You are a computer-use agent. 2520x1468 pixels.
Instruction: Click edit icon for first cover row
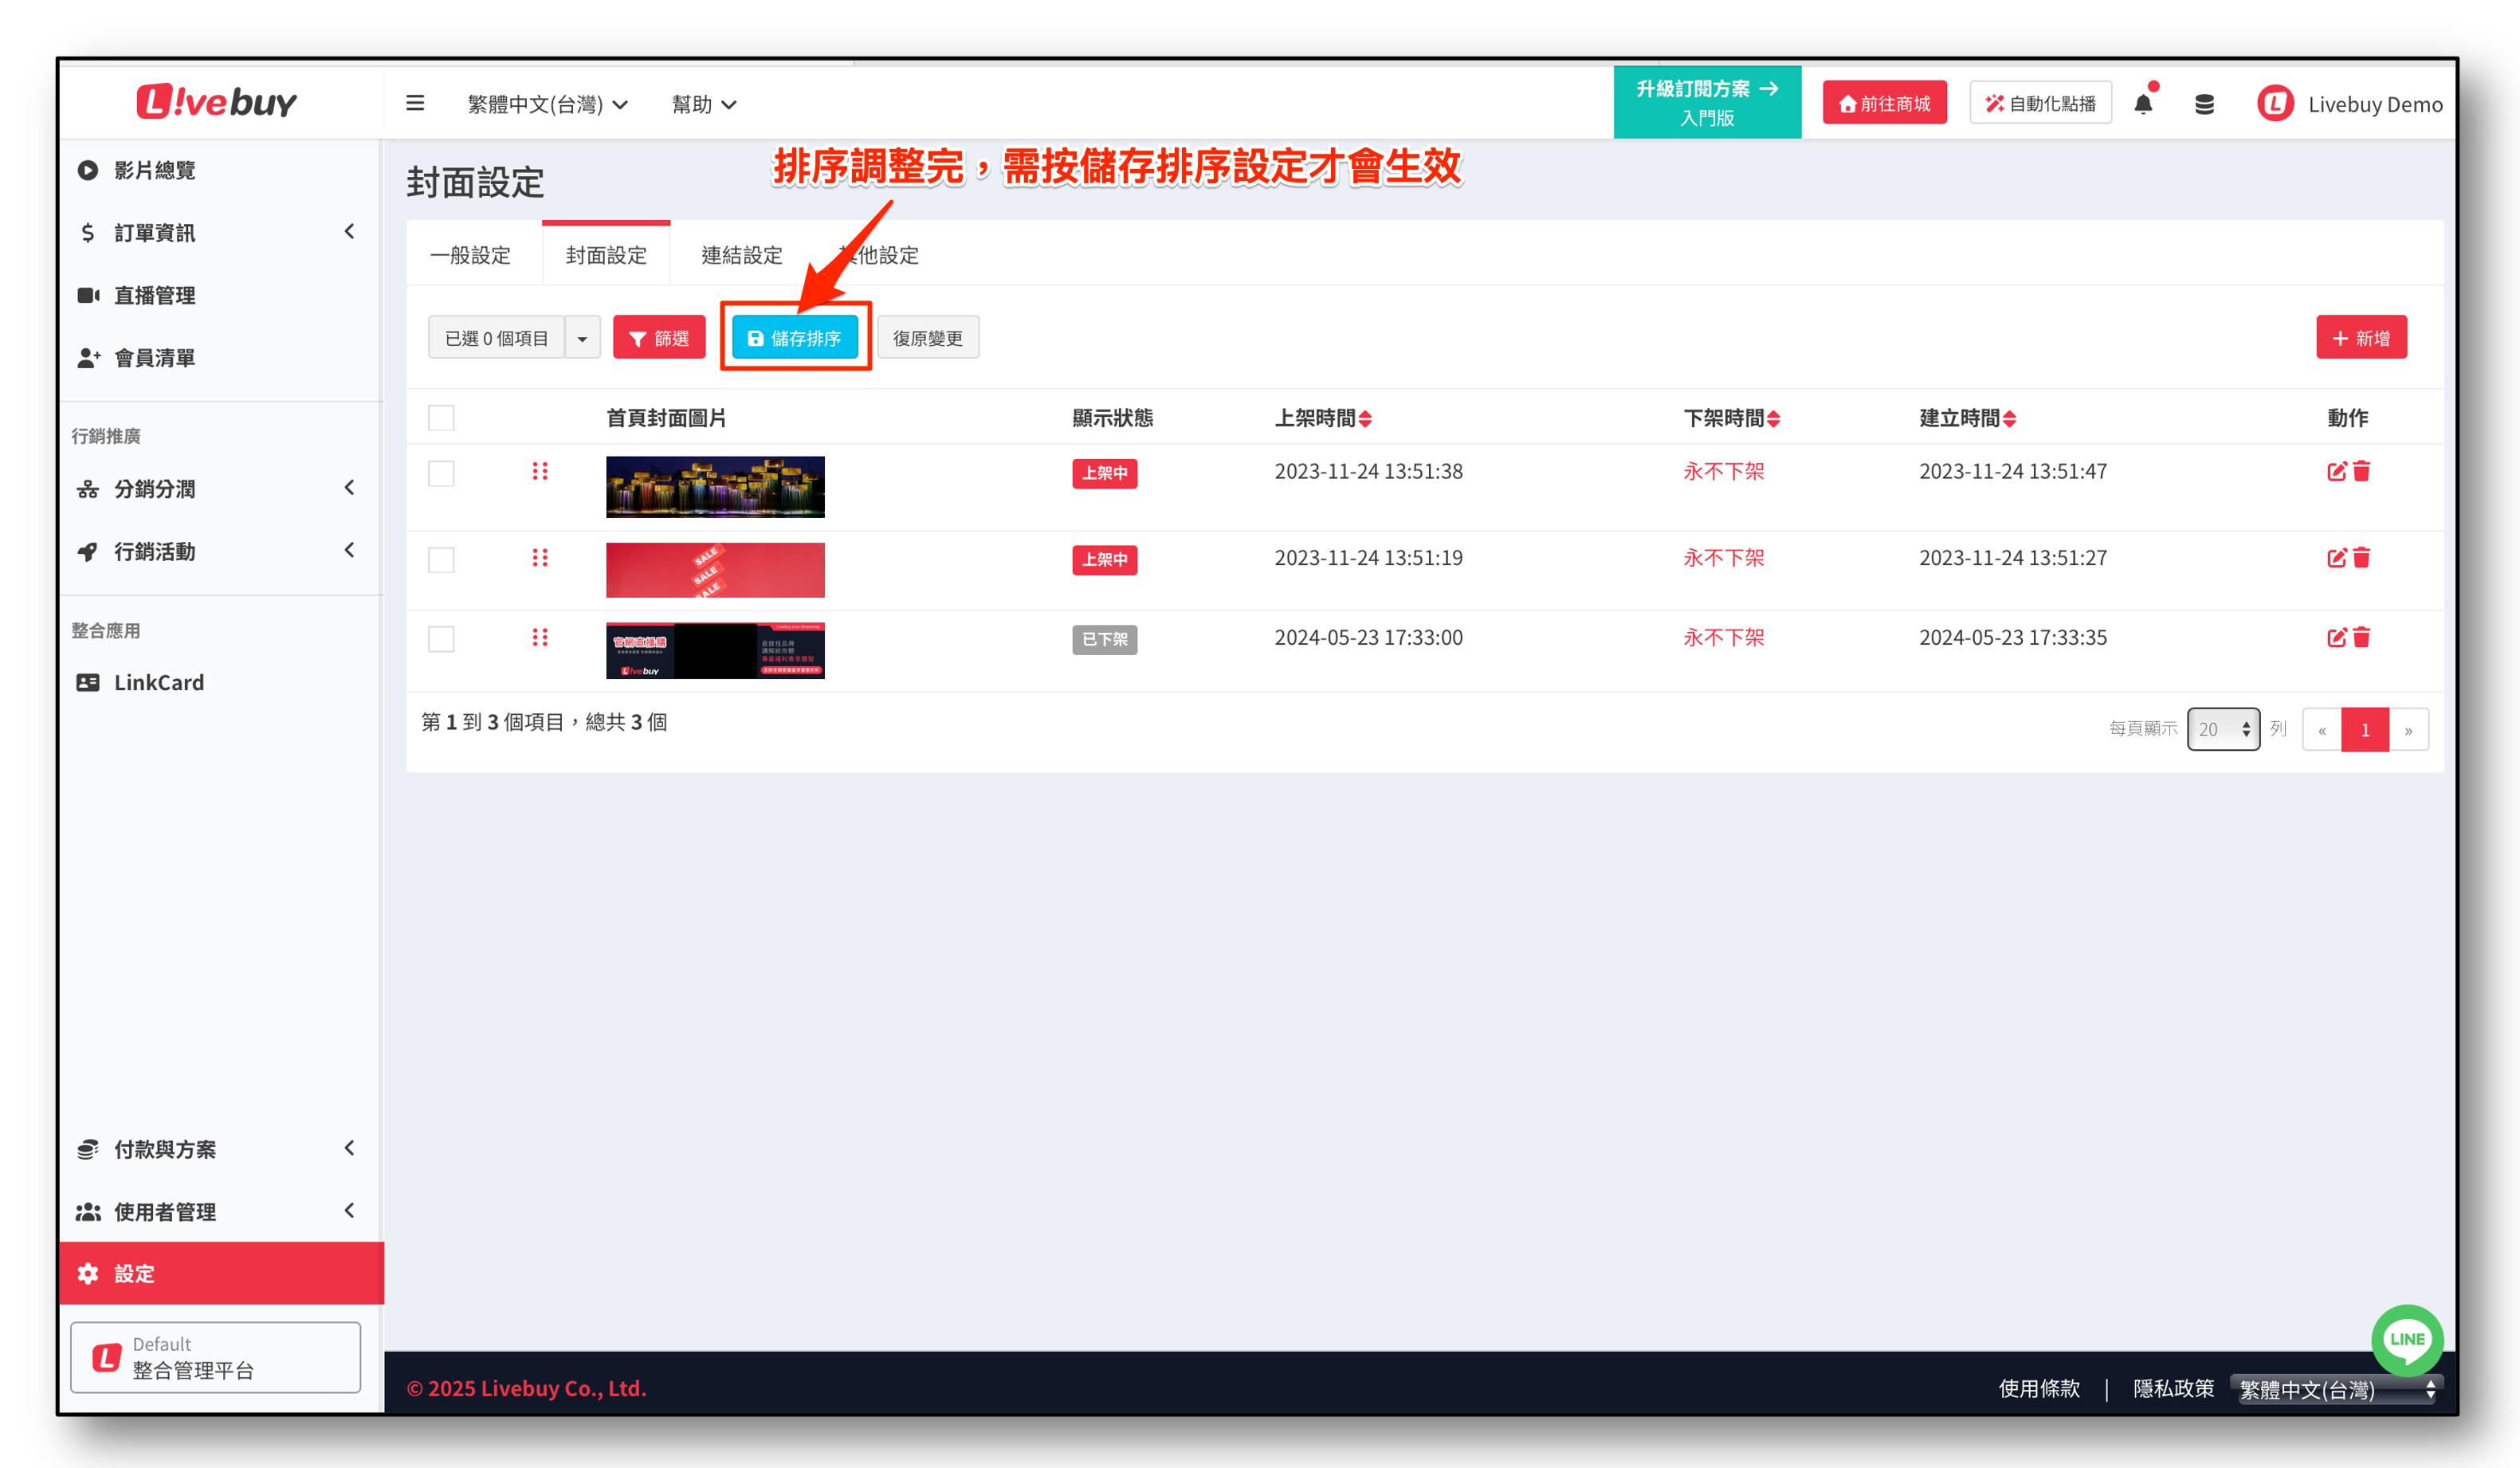(x=2336, y=471)
